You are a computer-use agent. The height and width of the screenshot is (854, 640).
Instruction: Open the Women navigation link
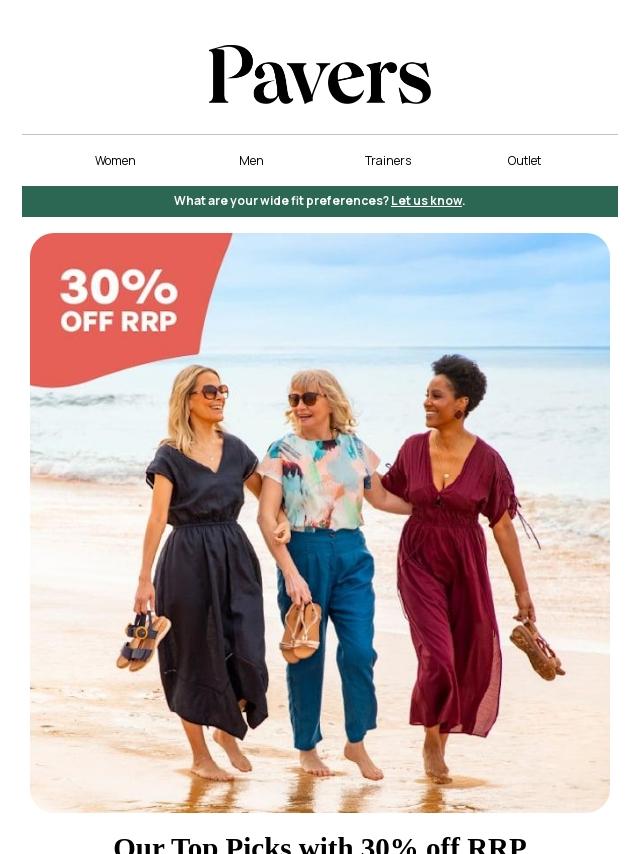pyautogui.click(x=115, y=161)
